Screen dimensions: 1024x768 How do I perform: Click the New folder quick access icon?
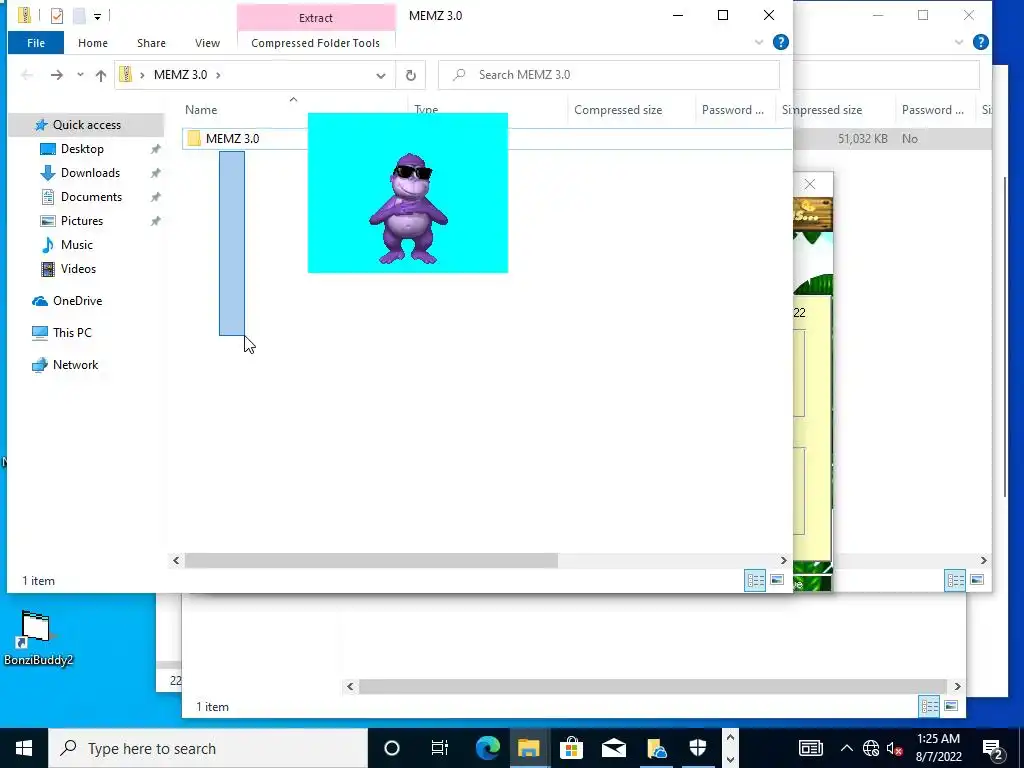(x=79, y=16)
